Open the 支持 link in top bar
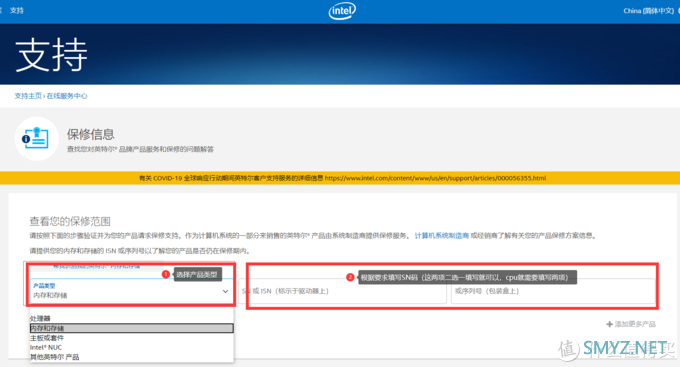680x367 pixels. (x=17, y=10)
